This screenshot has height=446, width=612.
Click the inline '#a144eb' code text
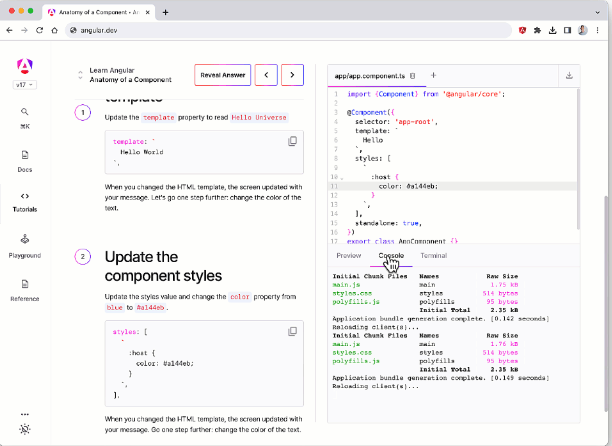tap(151, 307)
